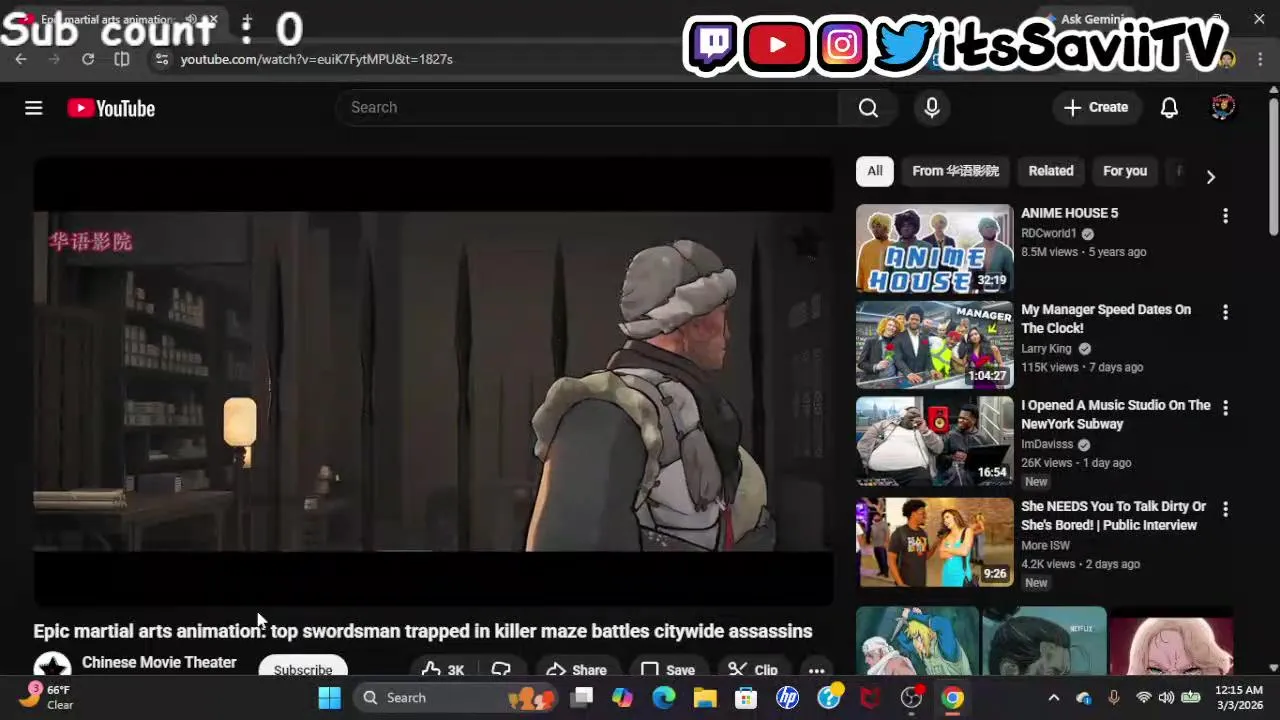Viewport: 1280px width, 720px height.
Task: Open I Opened A Music Studio thumbnail
Action: point(934,441)
